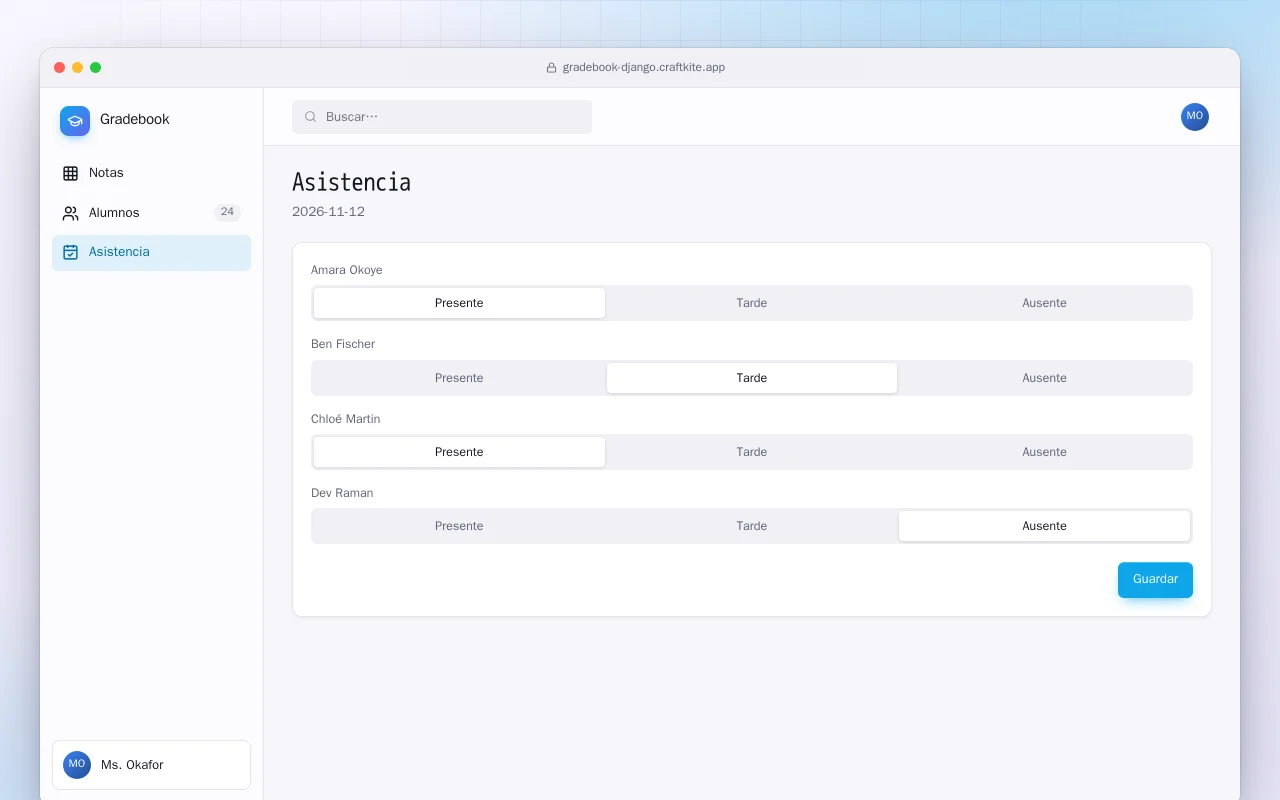Select Presente for Chloé Martin
Screen dimensions: 1280x800
459,452
